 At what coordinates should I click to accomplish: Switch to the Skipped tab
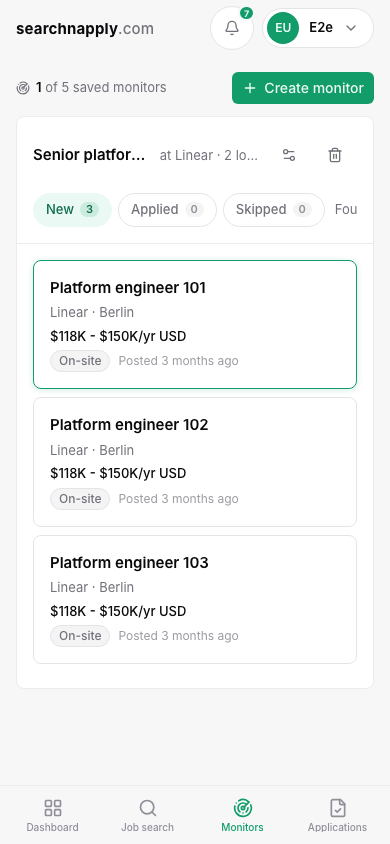coord(274,209)
